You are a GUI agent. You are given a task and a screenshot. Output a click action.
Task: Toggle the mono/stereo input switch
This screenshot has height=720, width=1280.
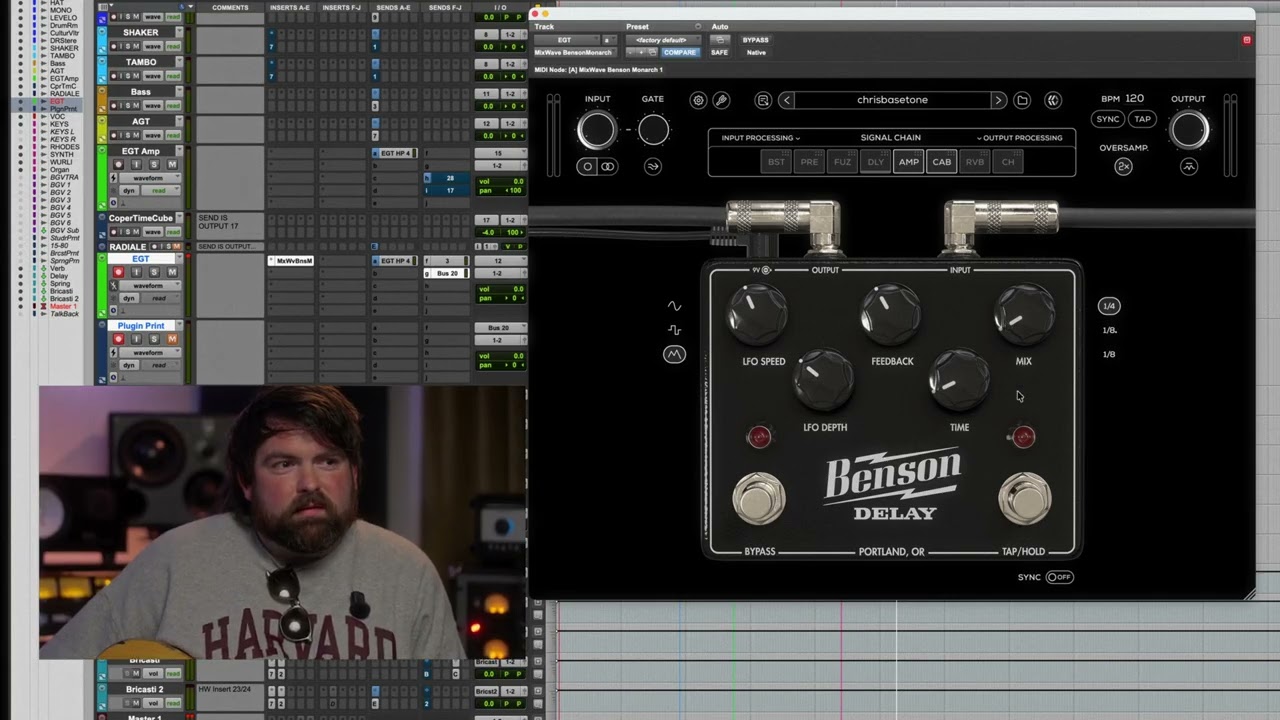click(x=597, y=167)
